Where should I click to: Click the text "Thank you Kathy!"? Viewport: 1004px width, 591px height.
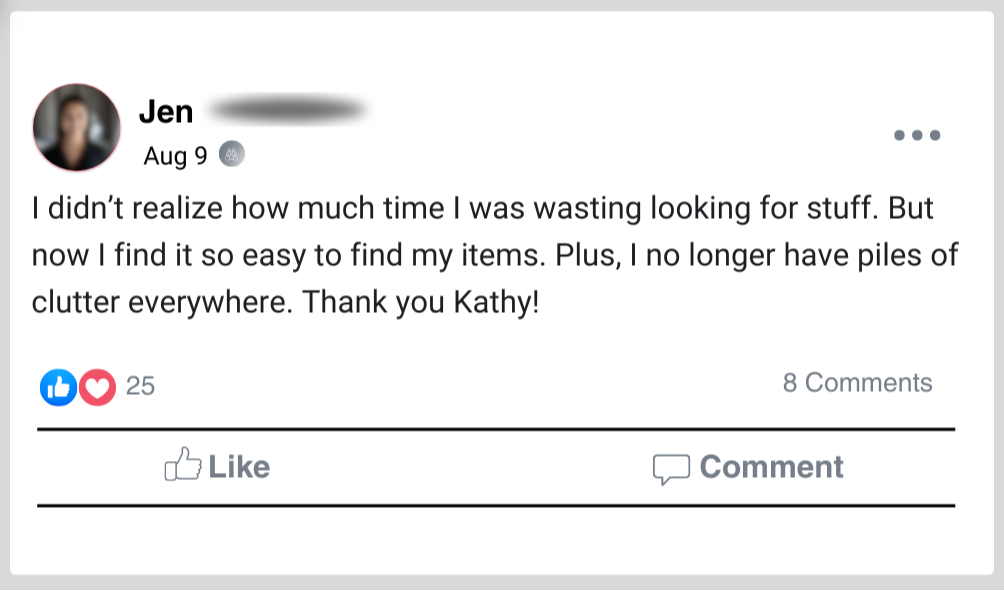pos(421,301)
